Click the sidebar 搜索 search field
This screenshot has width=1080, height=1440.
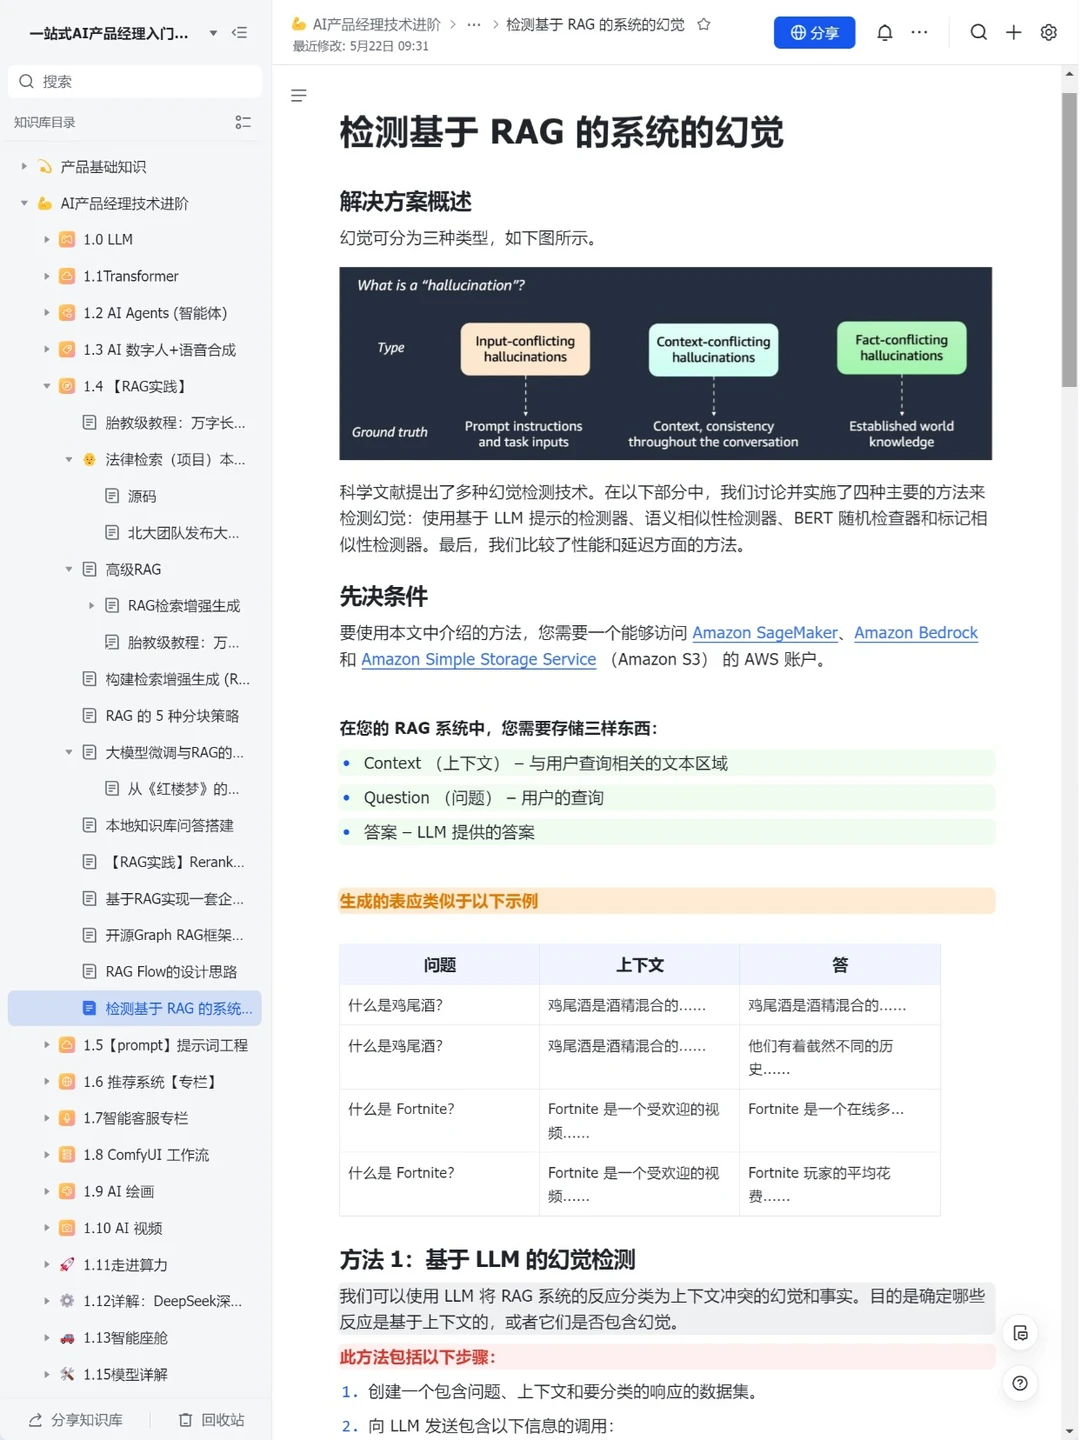(134, 81)
